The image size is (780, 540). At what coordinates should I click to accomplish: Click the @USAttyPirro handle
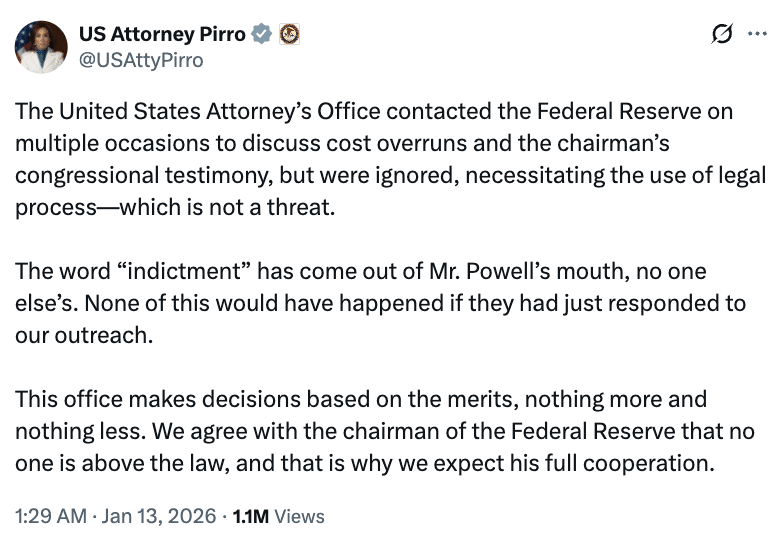click(141, 60)
